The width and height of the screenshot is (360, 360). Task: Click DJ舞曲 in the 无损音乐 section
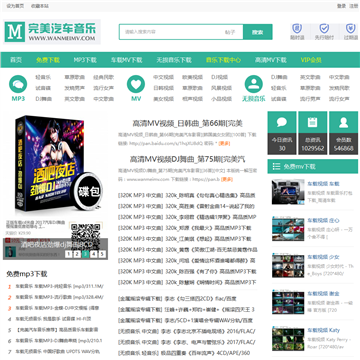(279, 77)
